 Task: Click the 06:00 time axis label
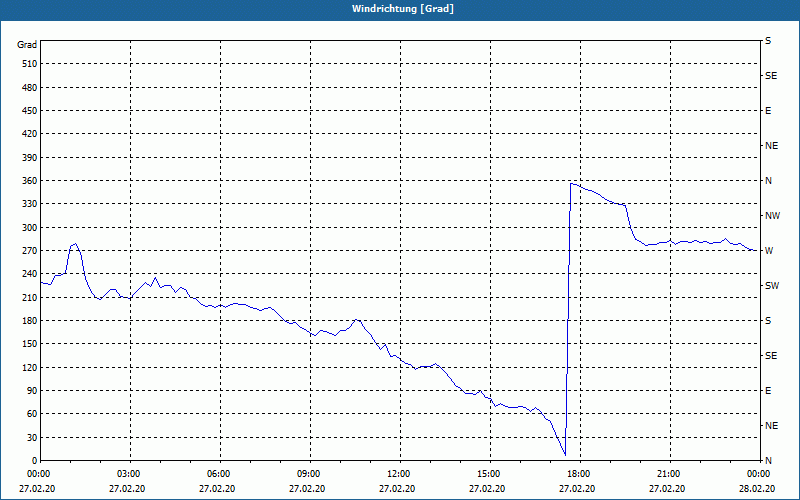[218, 474]
